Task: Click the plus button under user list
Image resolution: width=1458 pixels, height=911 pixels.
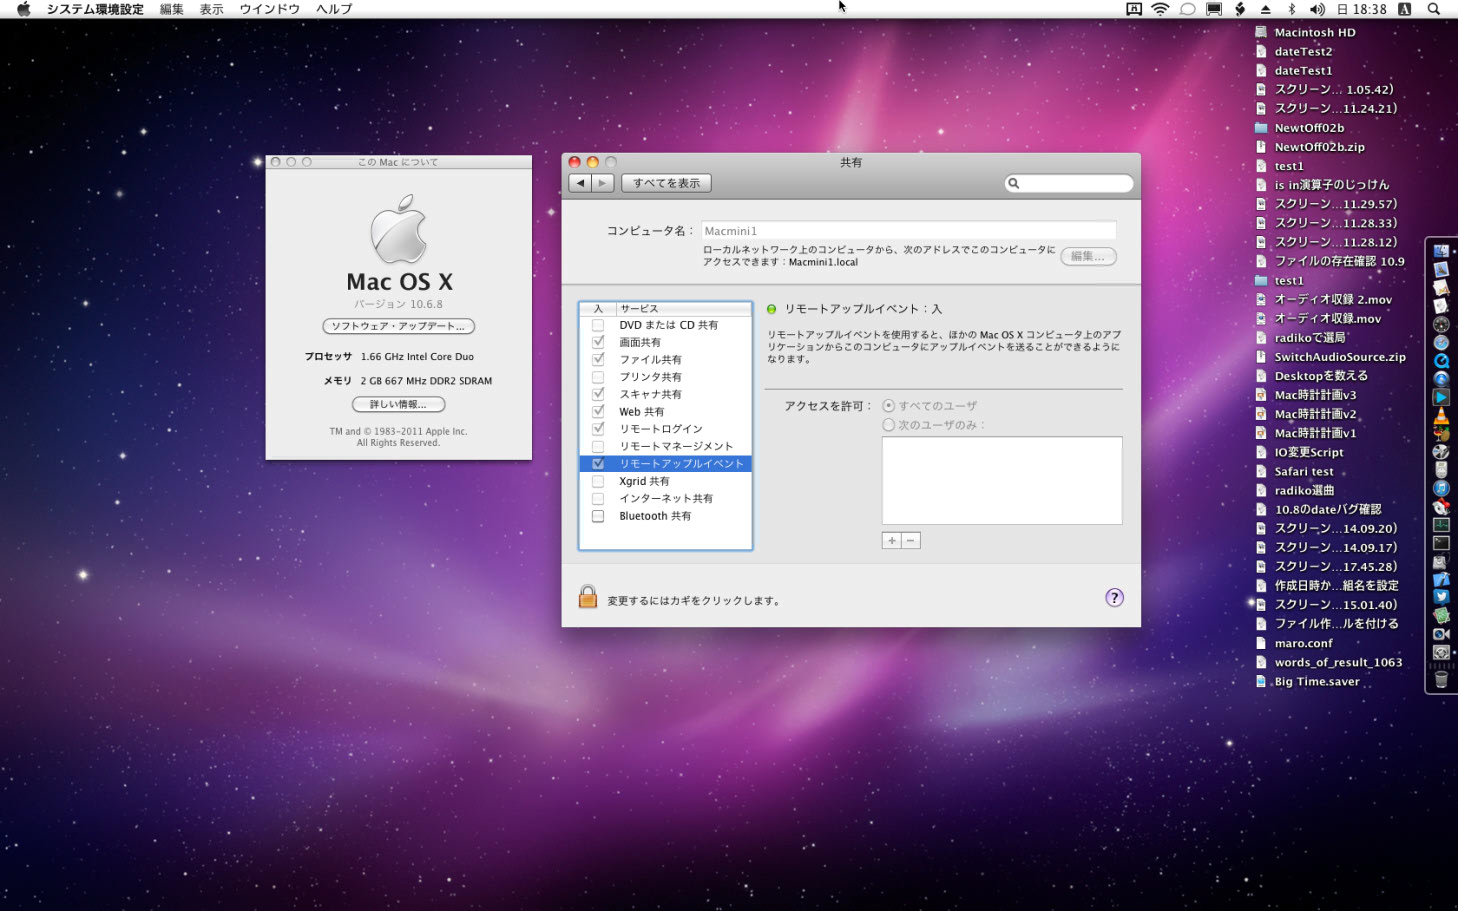Action: [891, 540]
